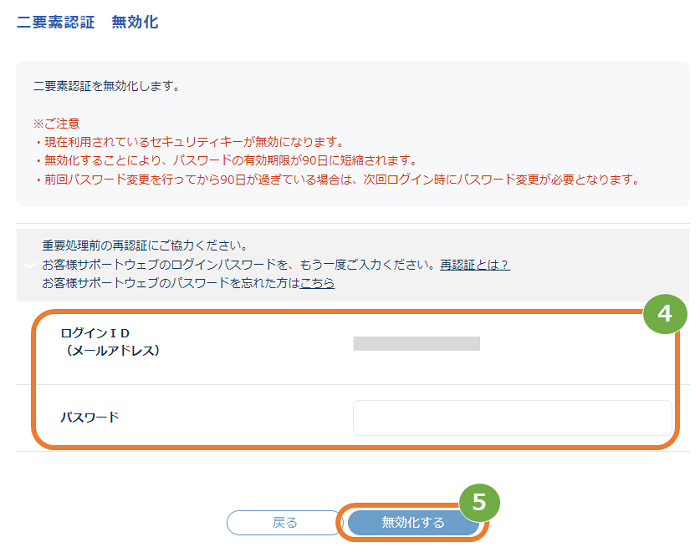Click the caution line on next-login password change

(x=337, y=179)
